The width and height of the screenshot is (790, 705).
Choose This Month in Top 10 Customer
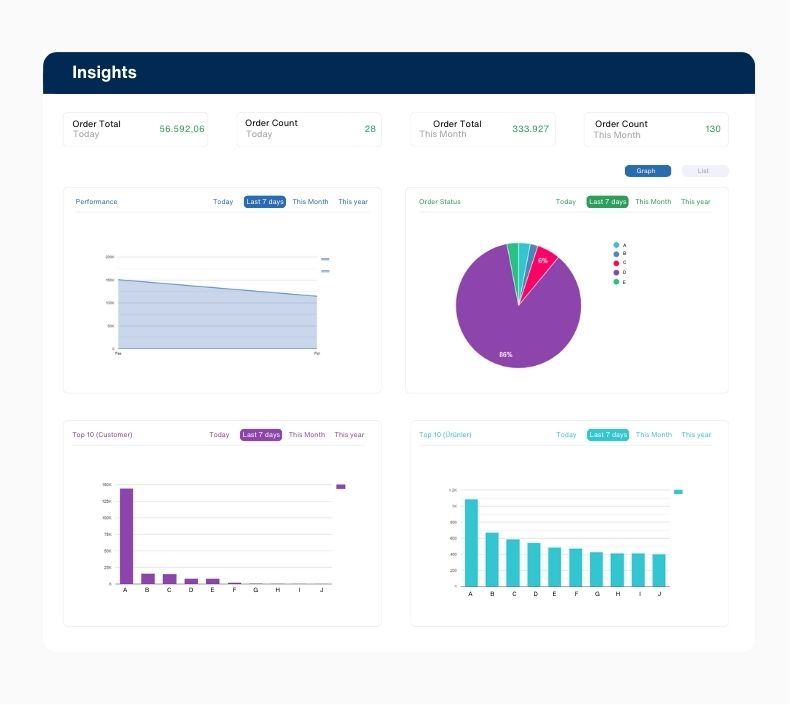307,435
